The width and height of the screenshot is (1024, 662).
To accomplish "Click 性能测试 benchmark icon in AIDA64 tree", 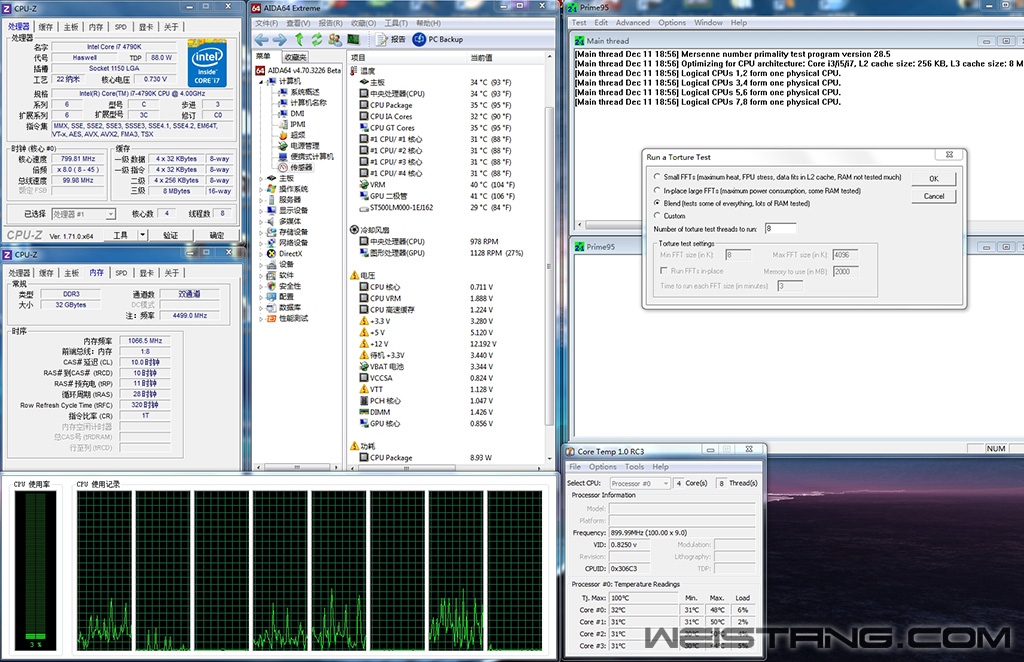I will coord(272,318).
